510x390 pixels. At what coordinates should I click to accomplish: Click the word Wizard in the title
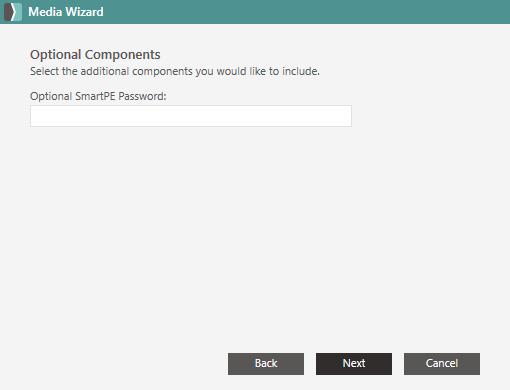point(84,12)
